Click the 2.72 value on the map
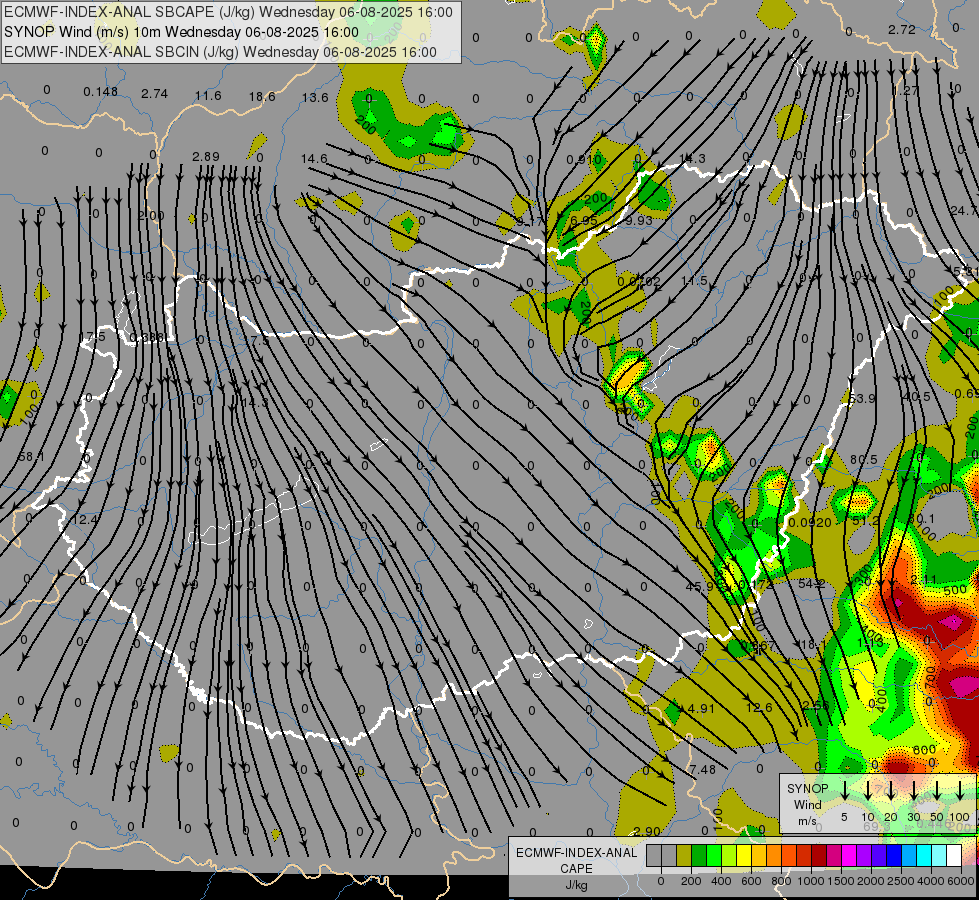The height and width of the screenshot is (900, 979). click(902, 29)
